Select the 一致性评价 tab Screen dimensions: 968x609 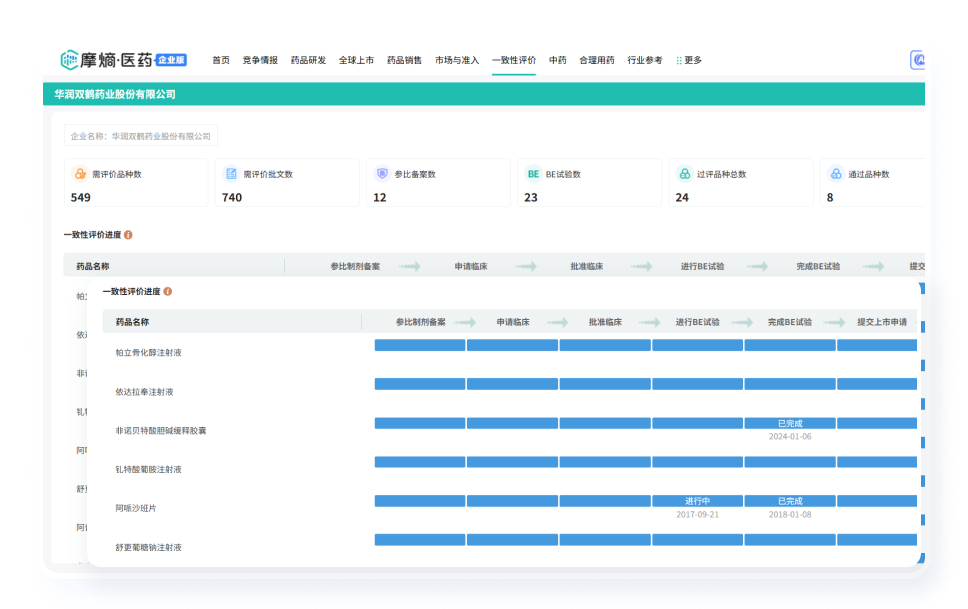[x=514, y=60]
